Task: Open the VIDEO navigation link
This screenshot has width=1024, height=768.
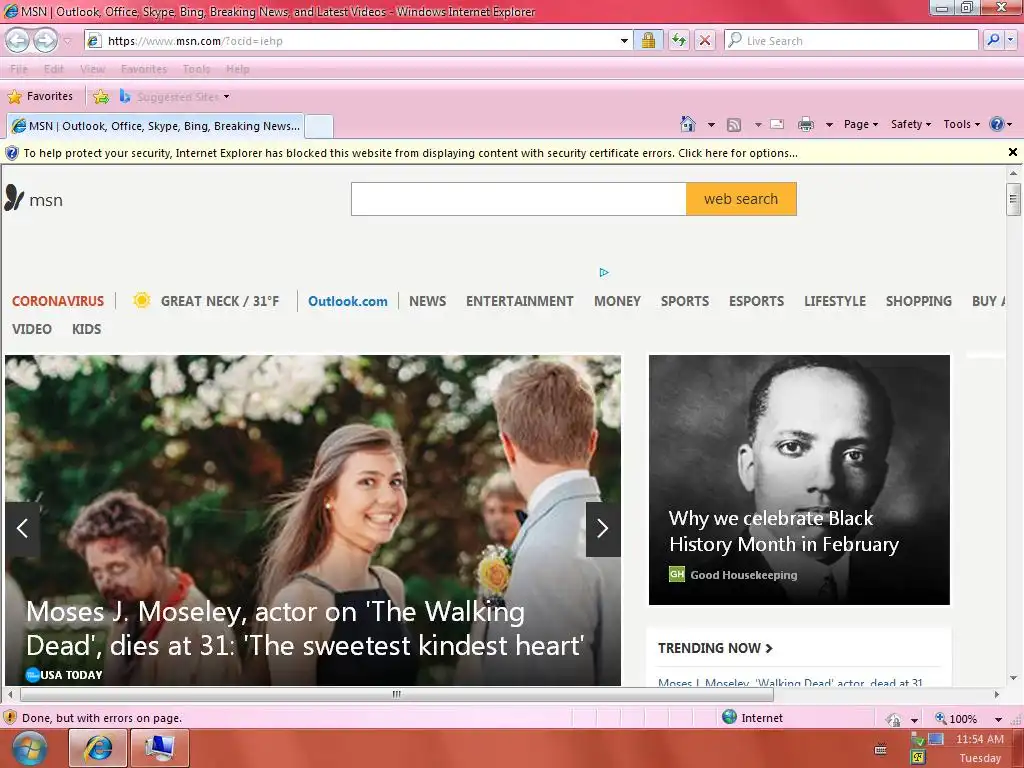Action: [x=31, y=329]
